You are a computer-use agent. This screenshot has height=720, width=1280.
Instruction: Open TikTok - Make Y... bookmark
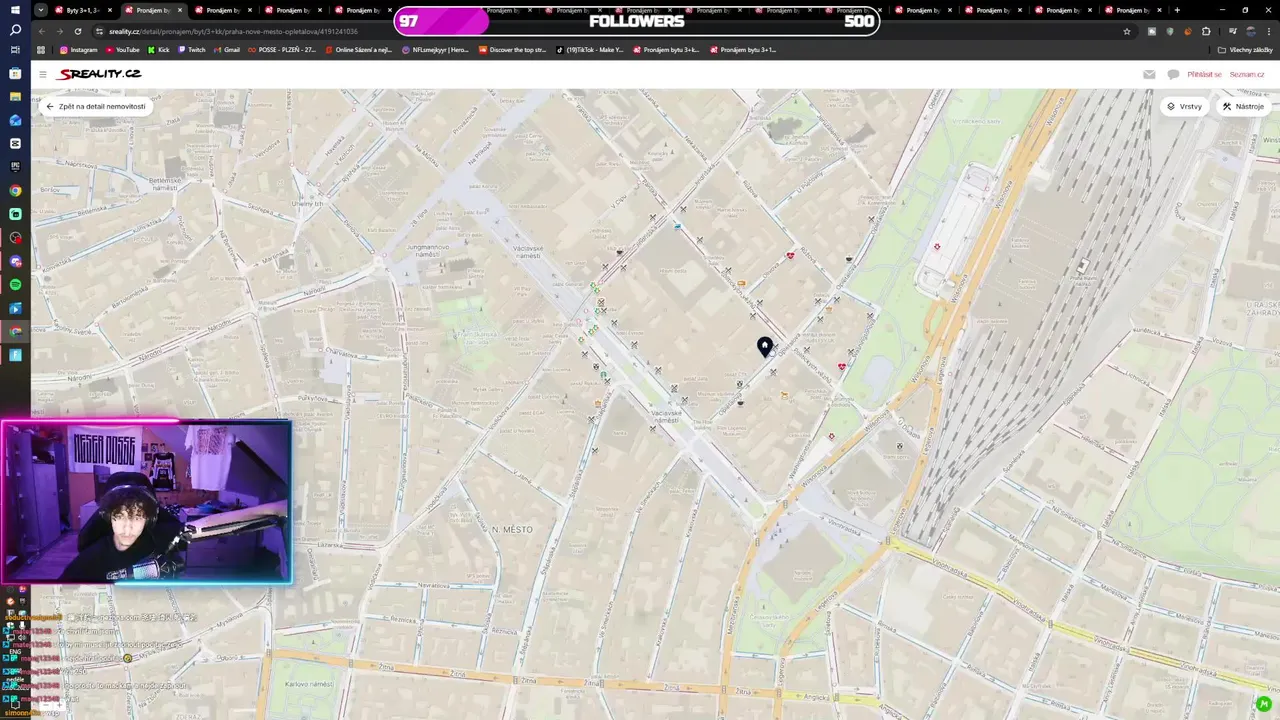pyautogui.click(x=590, y=49)
